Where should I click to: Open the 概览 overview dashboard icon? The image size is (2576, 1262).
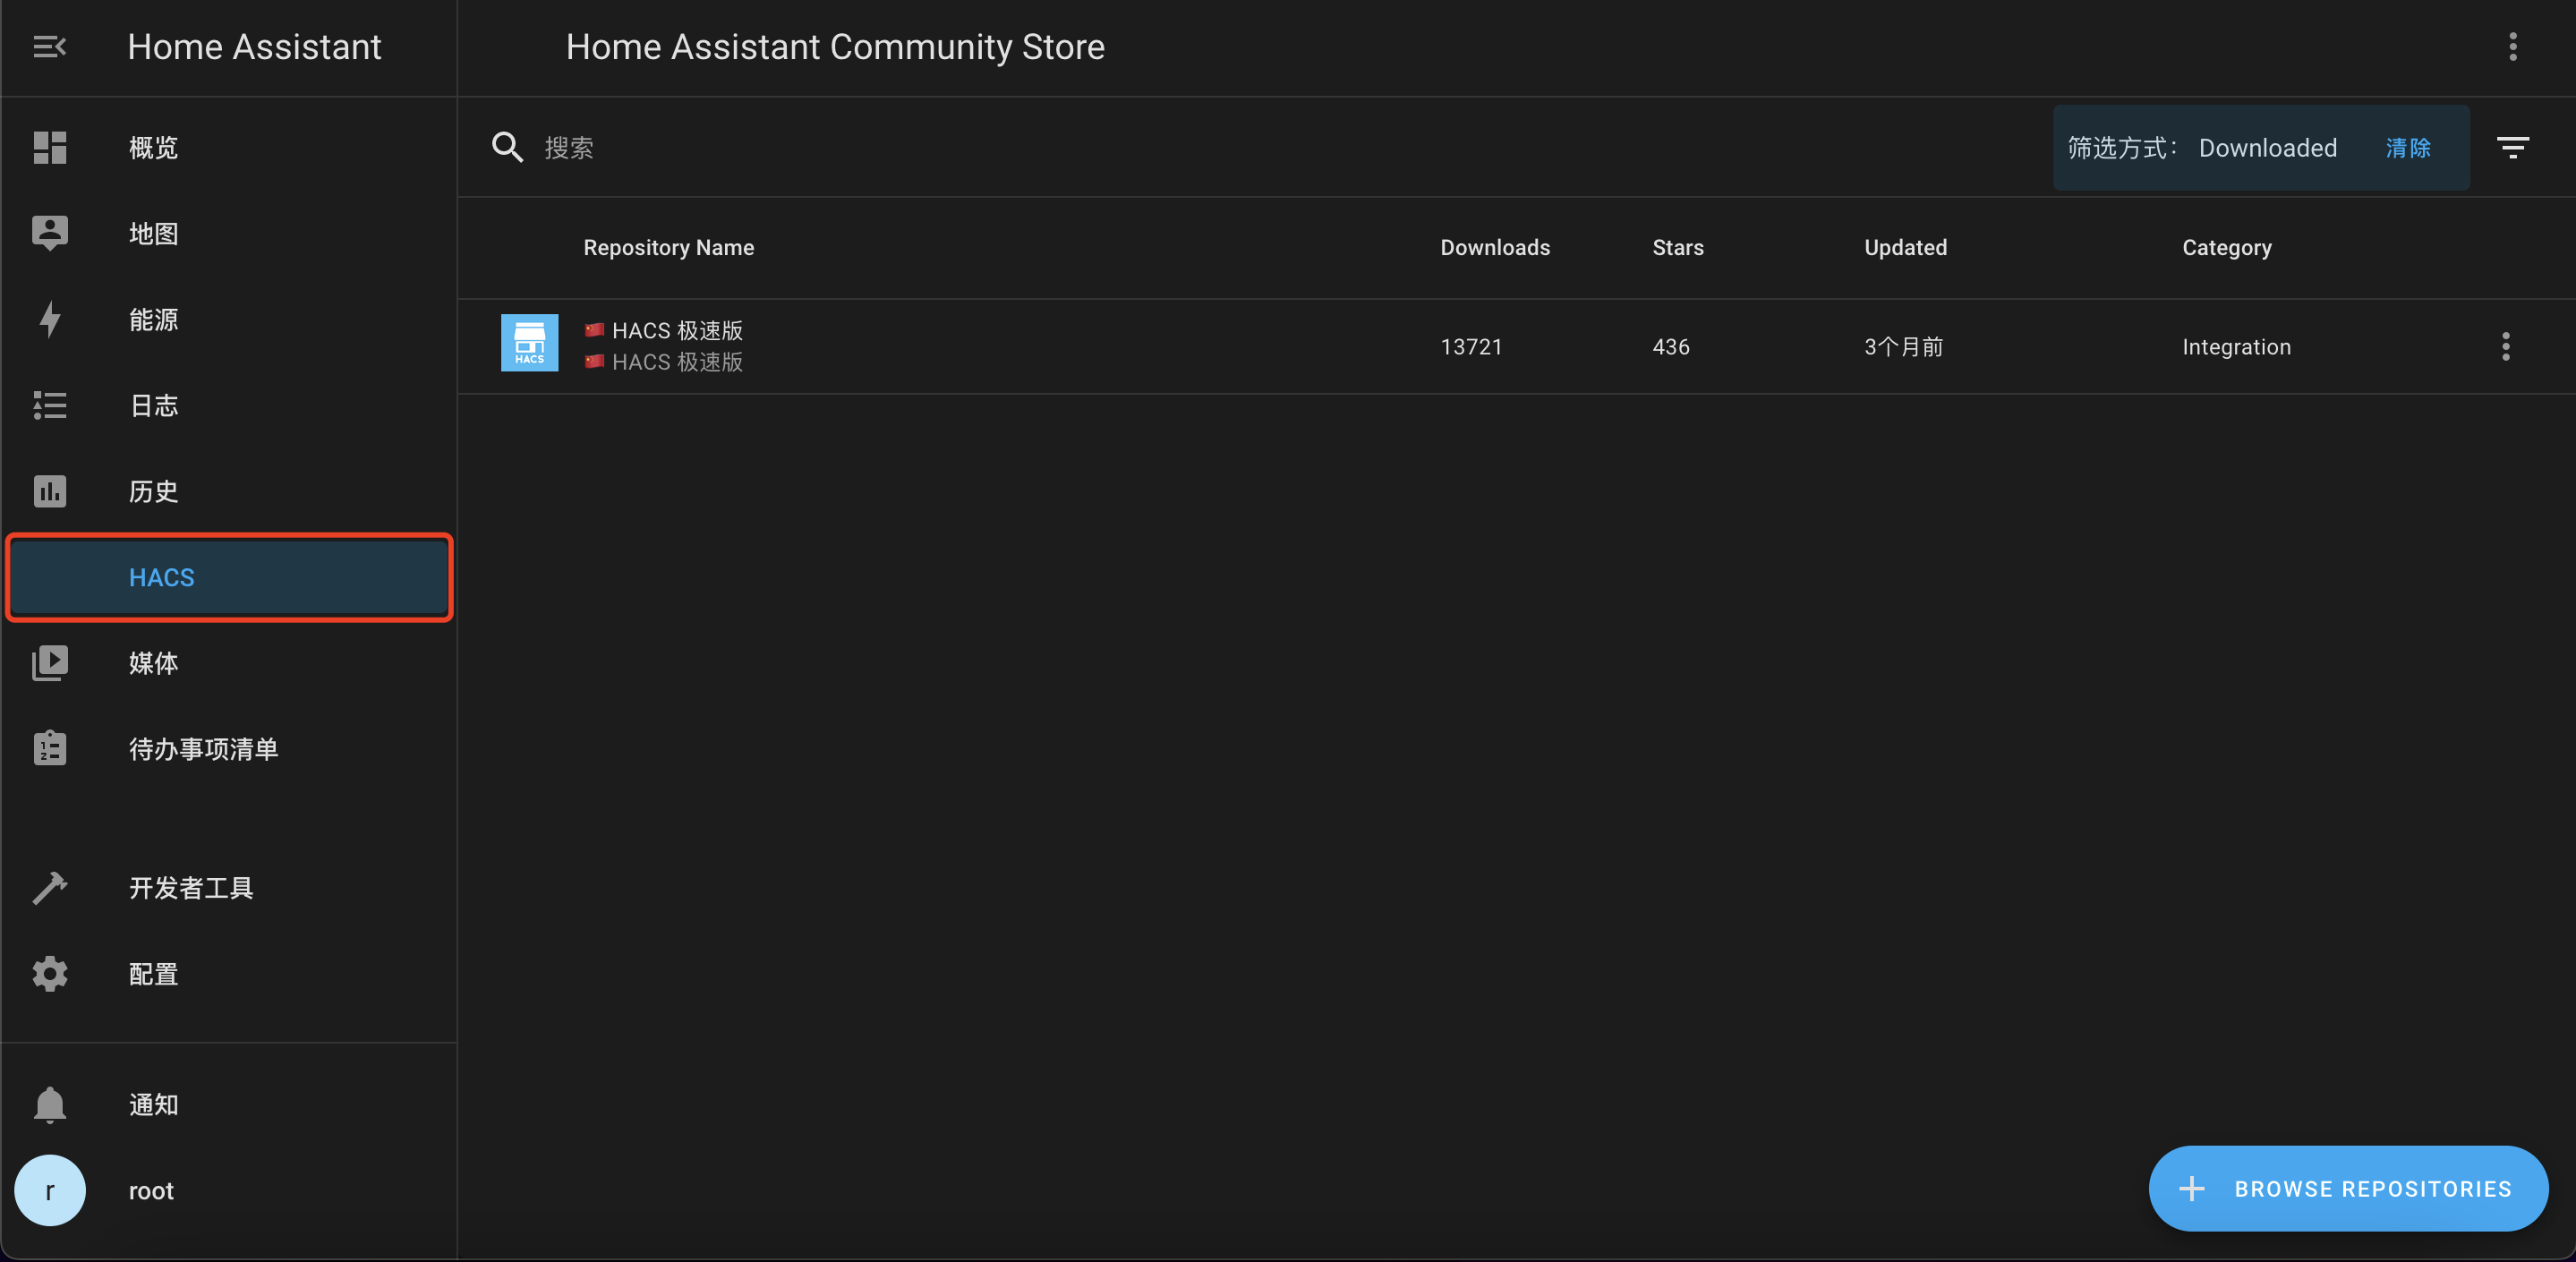pos(49,147)
